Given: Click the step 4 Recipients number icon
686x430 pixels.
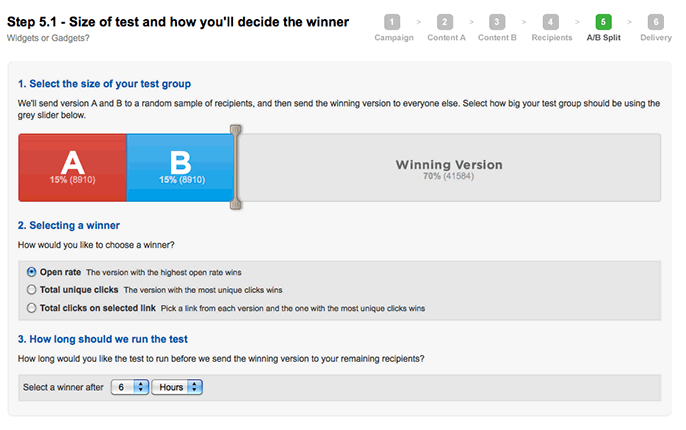Looking at the screenshot, I should [x=550, y=21].
